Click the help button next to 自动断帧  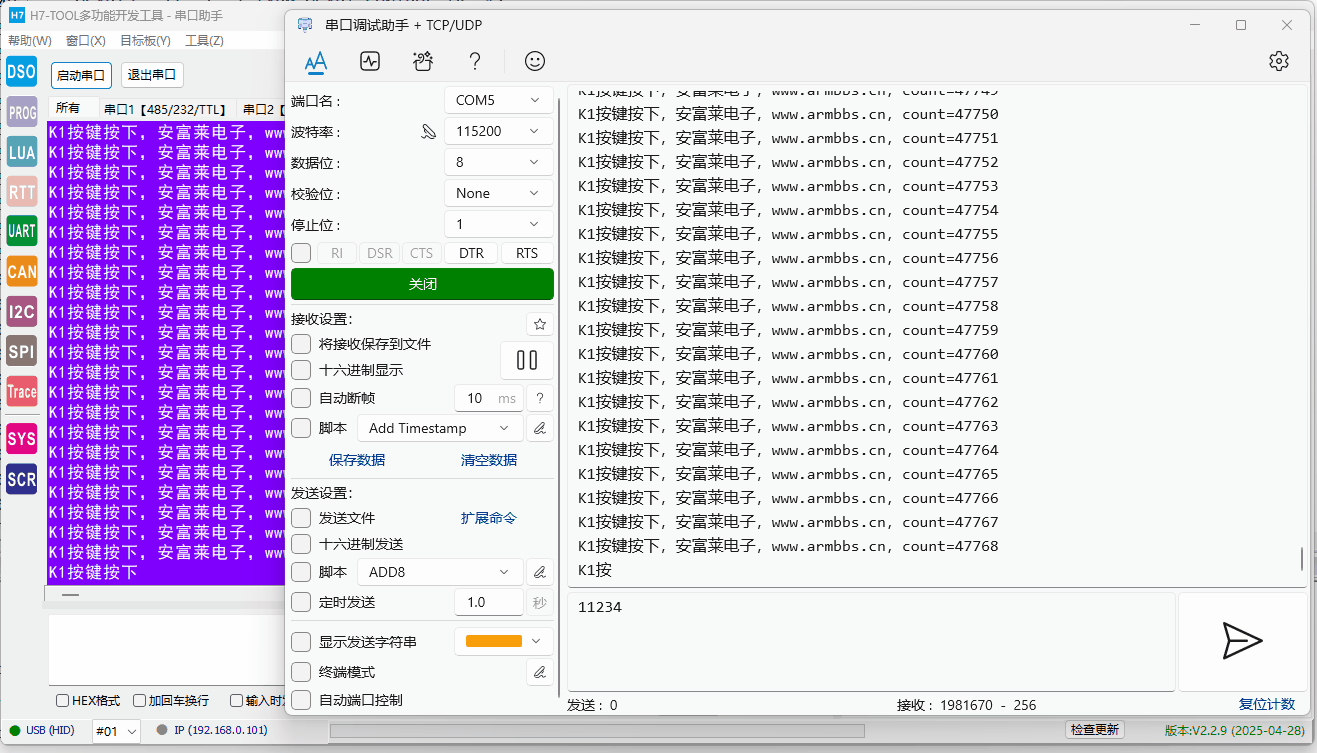coord(540,398)
